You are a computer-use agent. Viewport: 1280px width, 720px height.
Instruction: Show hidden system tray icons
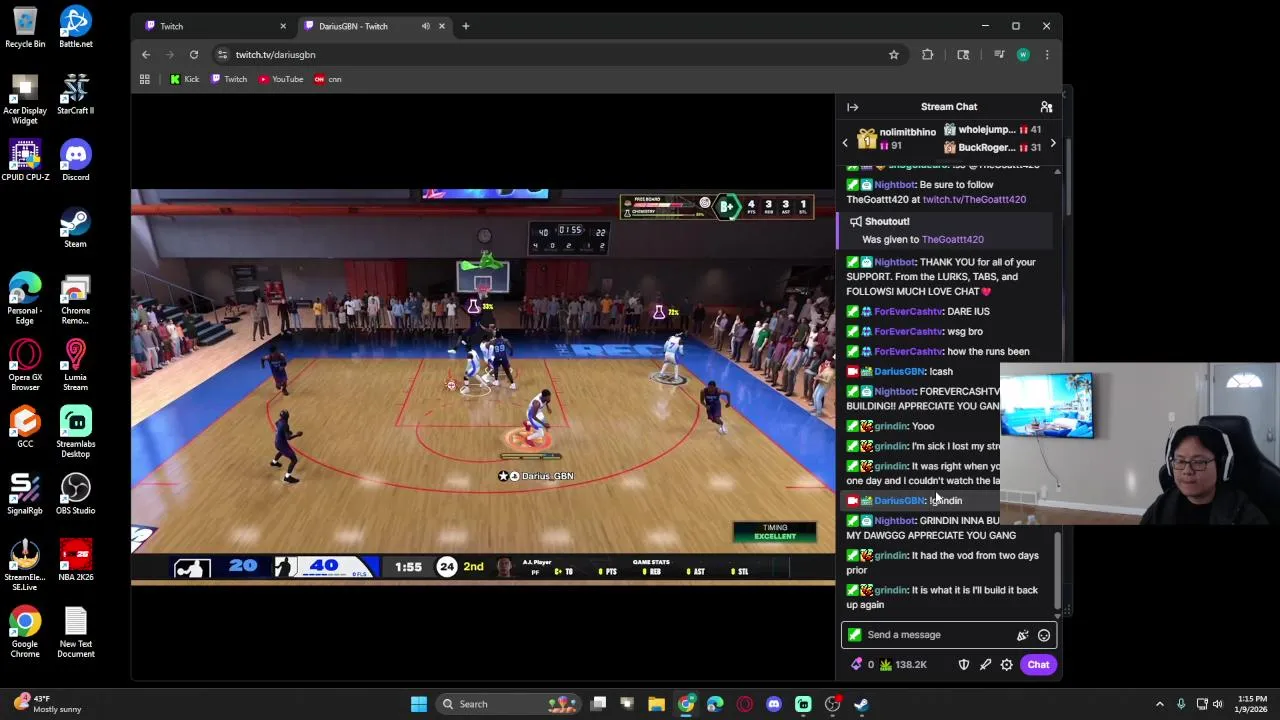click(x=1159, y=704)
